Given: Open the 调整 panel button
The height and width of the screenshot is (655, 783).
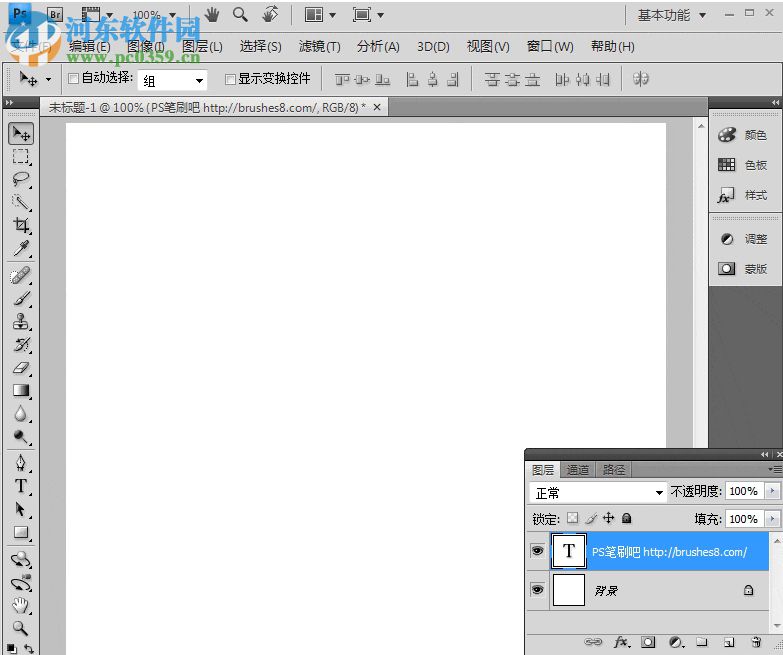Looking at the screenshot, I should [x=742, y=239].
